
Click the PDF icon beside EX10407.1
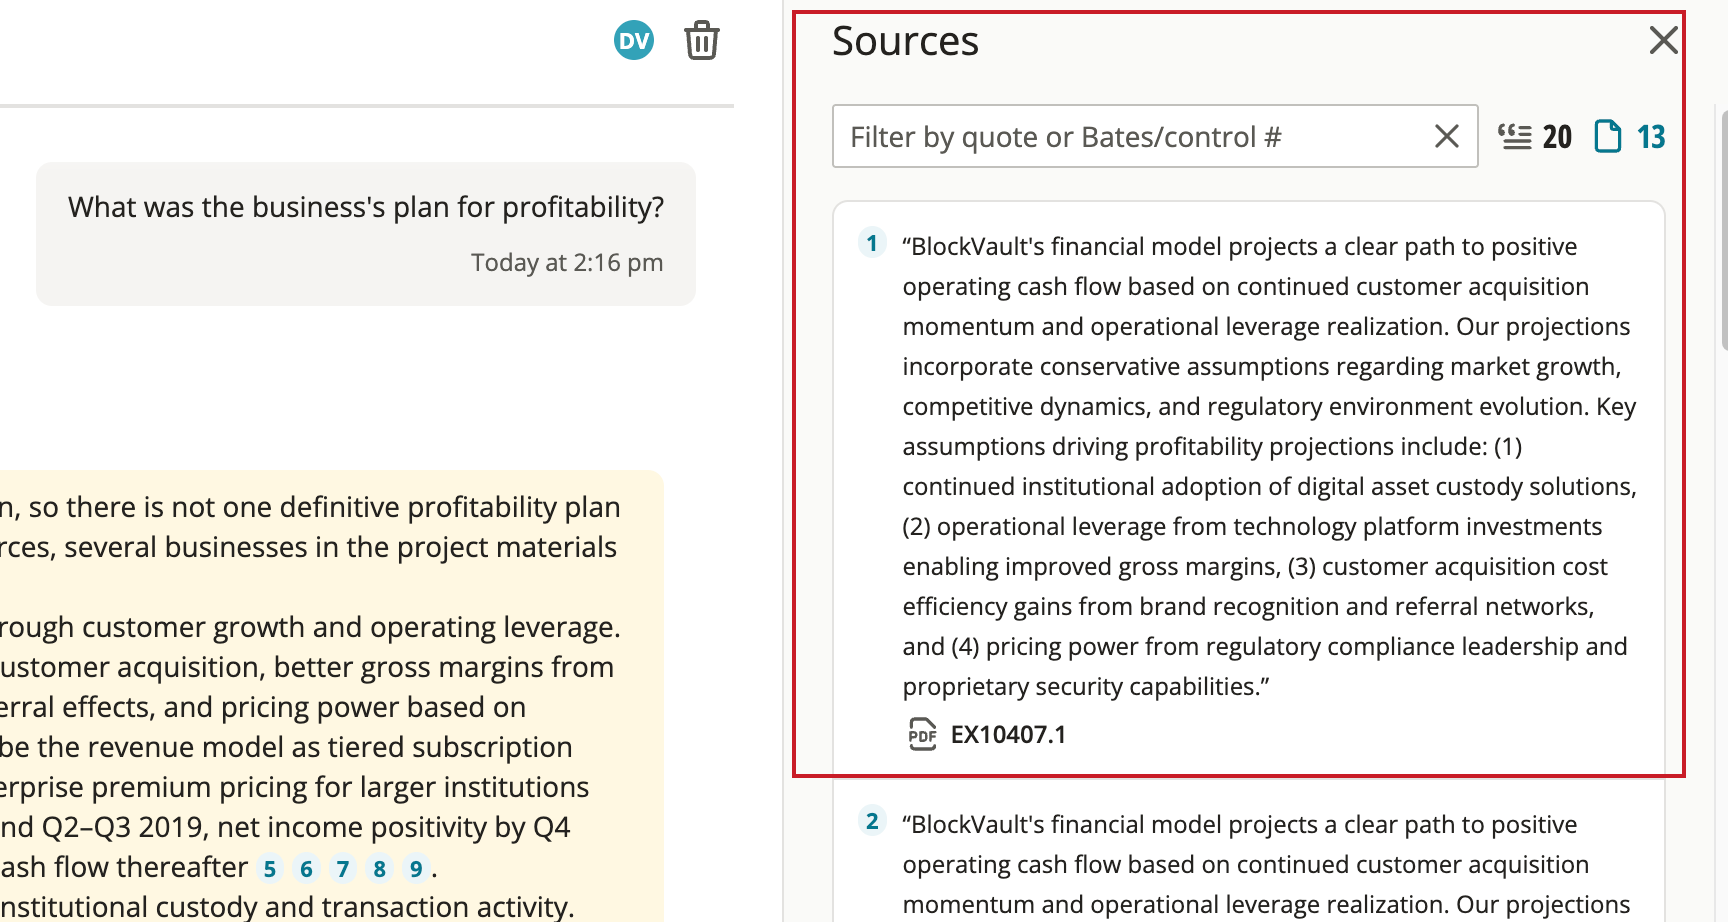(922, 735)
